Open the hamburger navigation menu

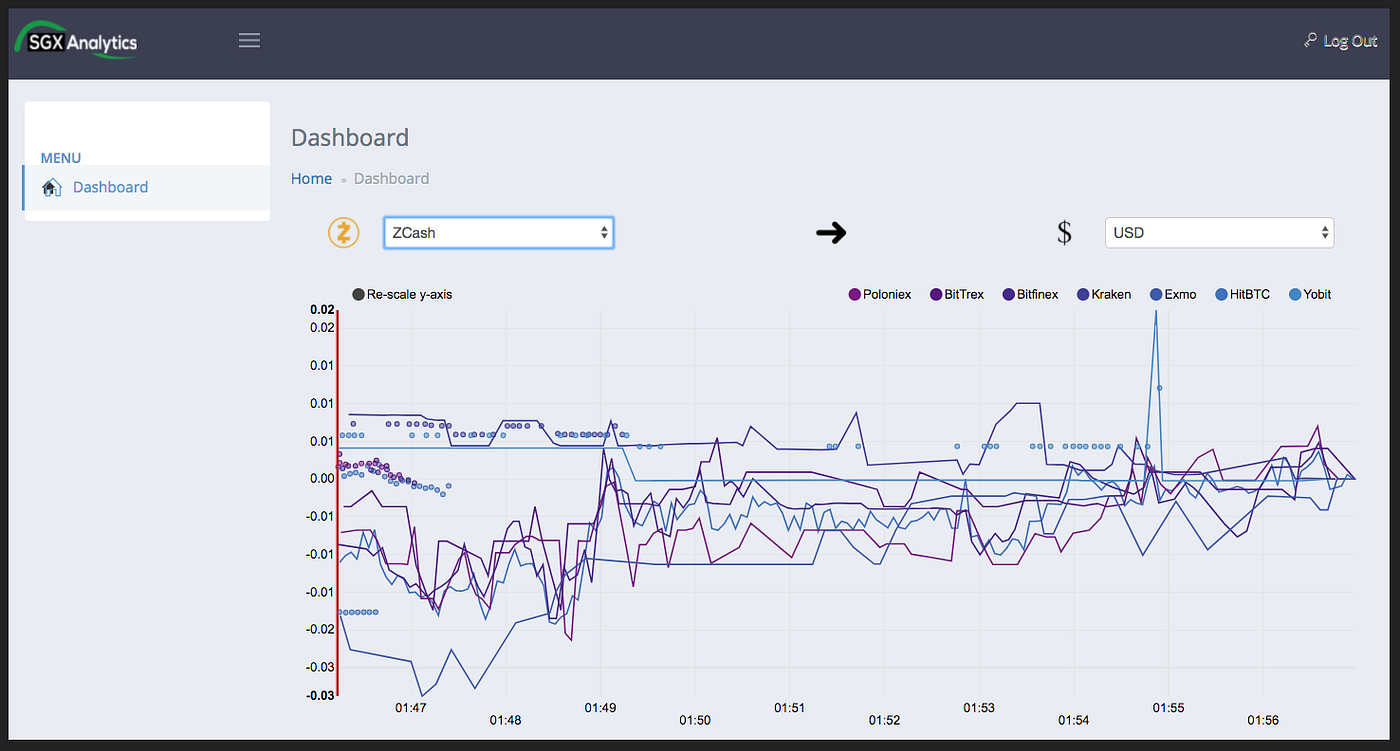(249, 40)
